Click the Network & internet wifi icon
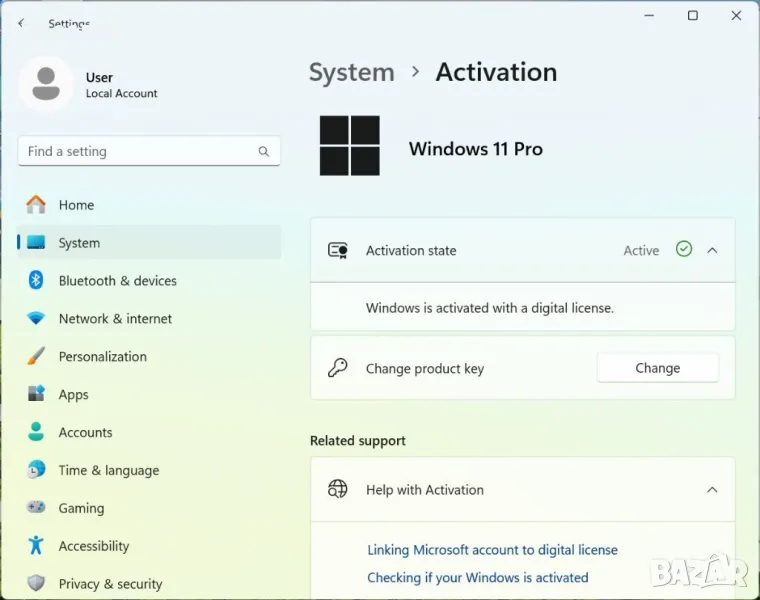760x600 pixels. 36,319
